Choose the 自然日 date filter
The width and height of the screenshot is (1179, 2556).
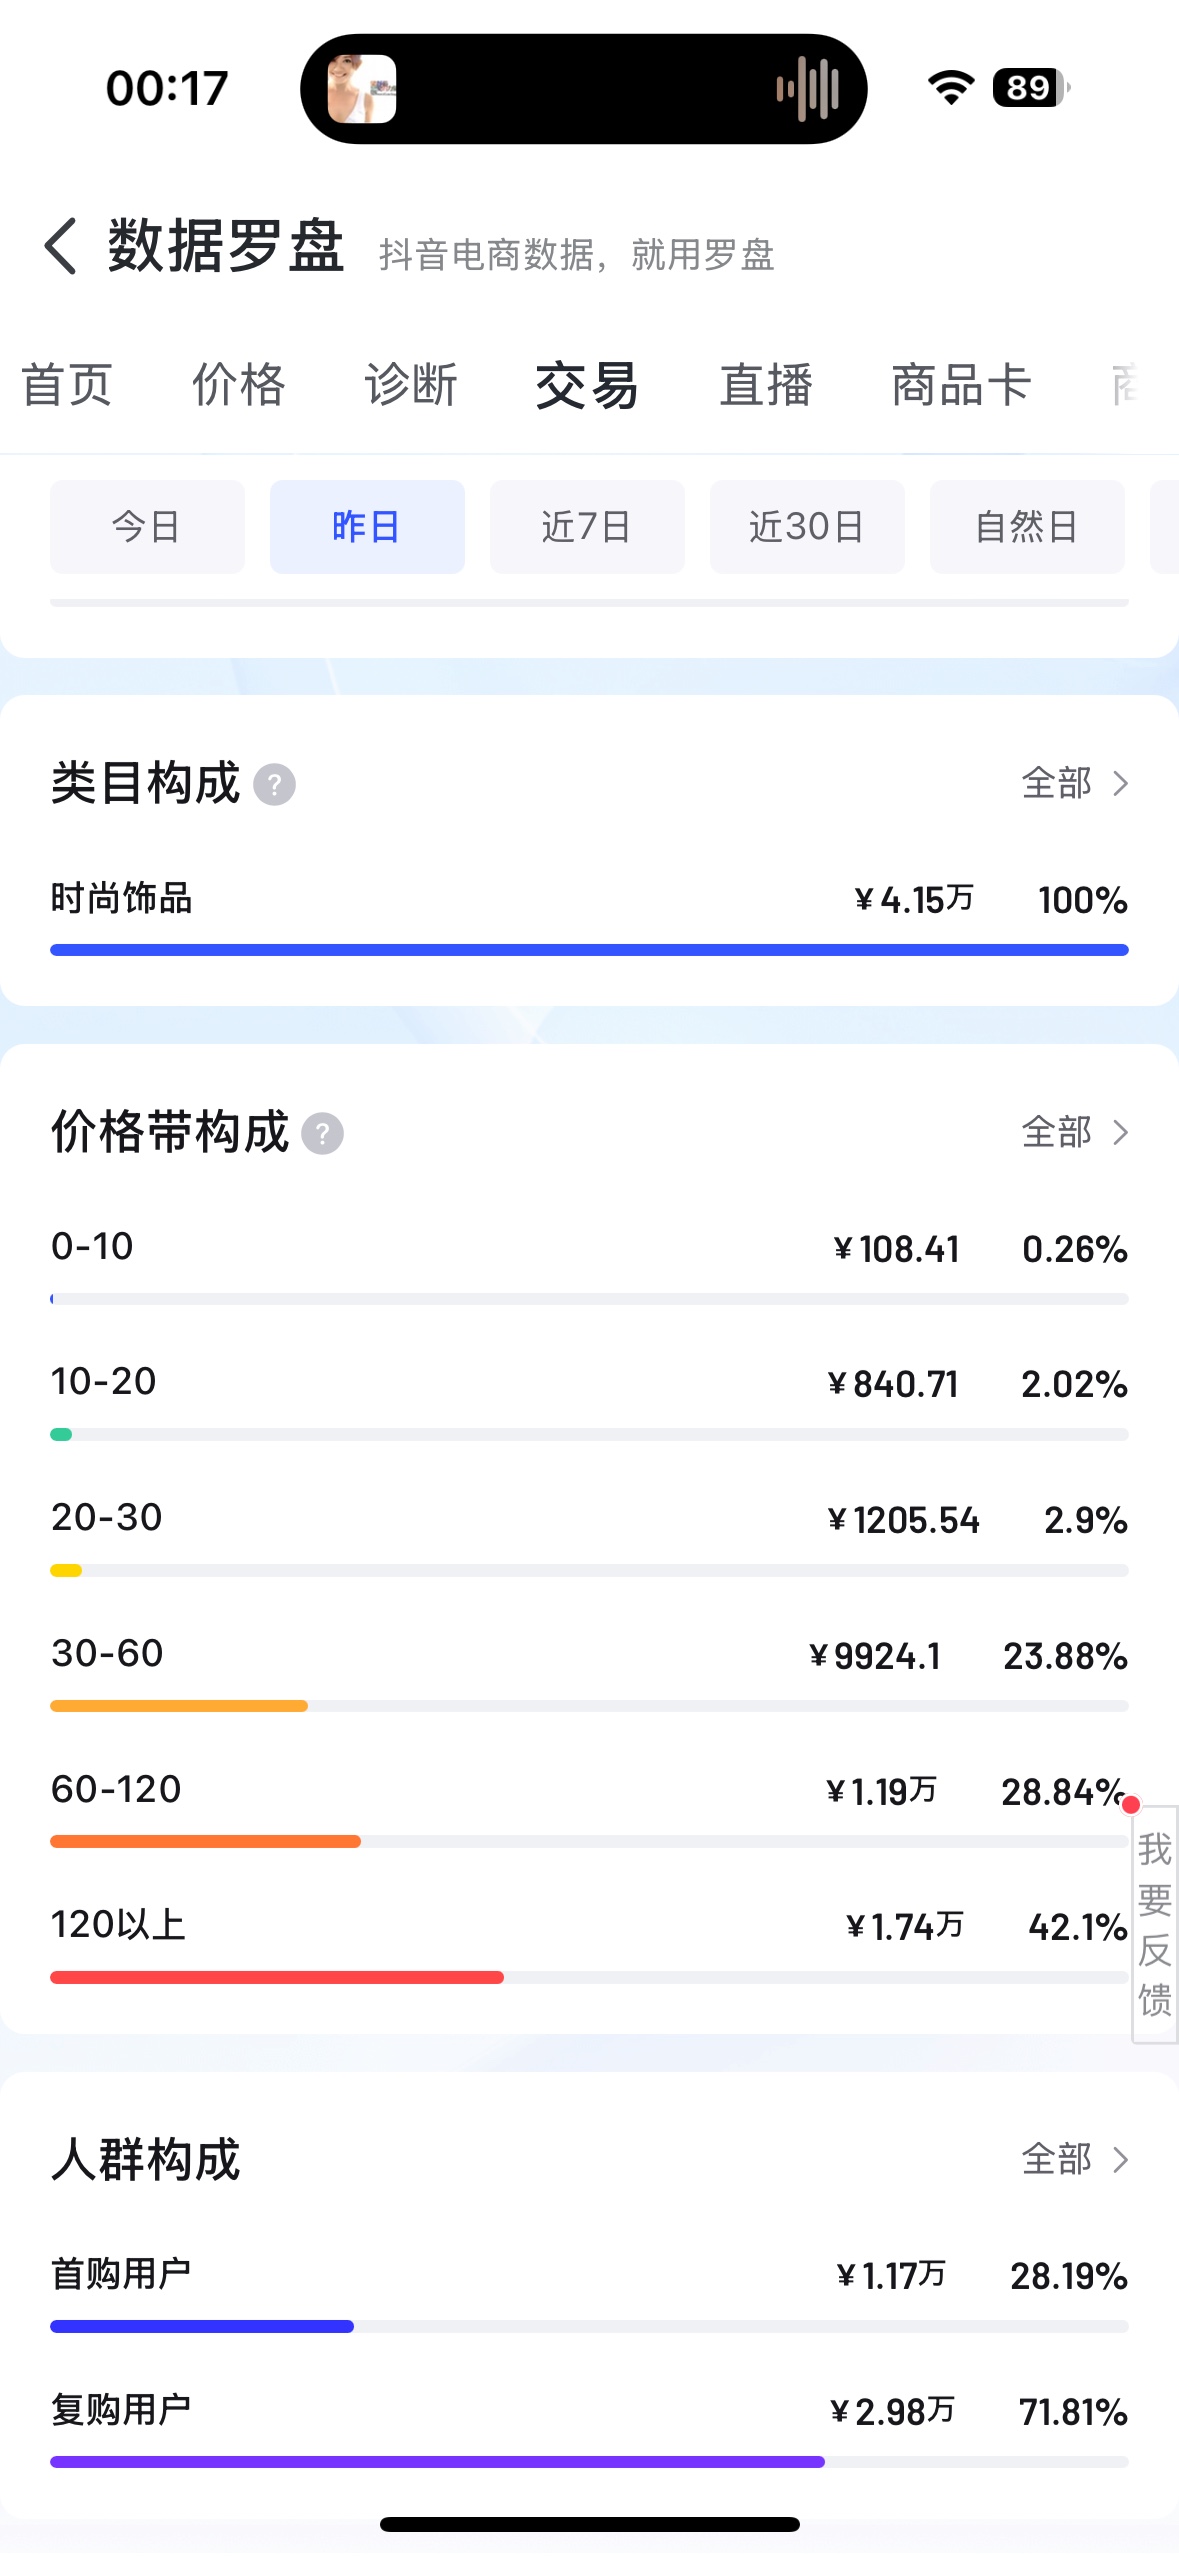tap(1027, 527)
